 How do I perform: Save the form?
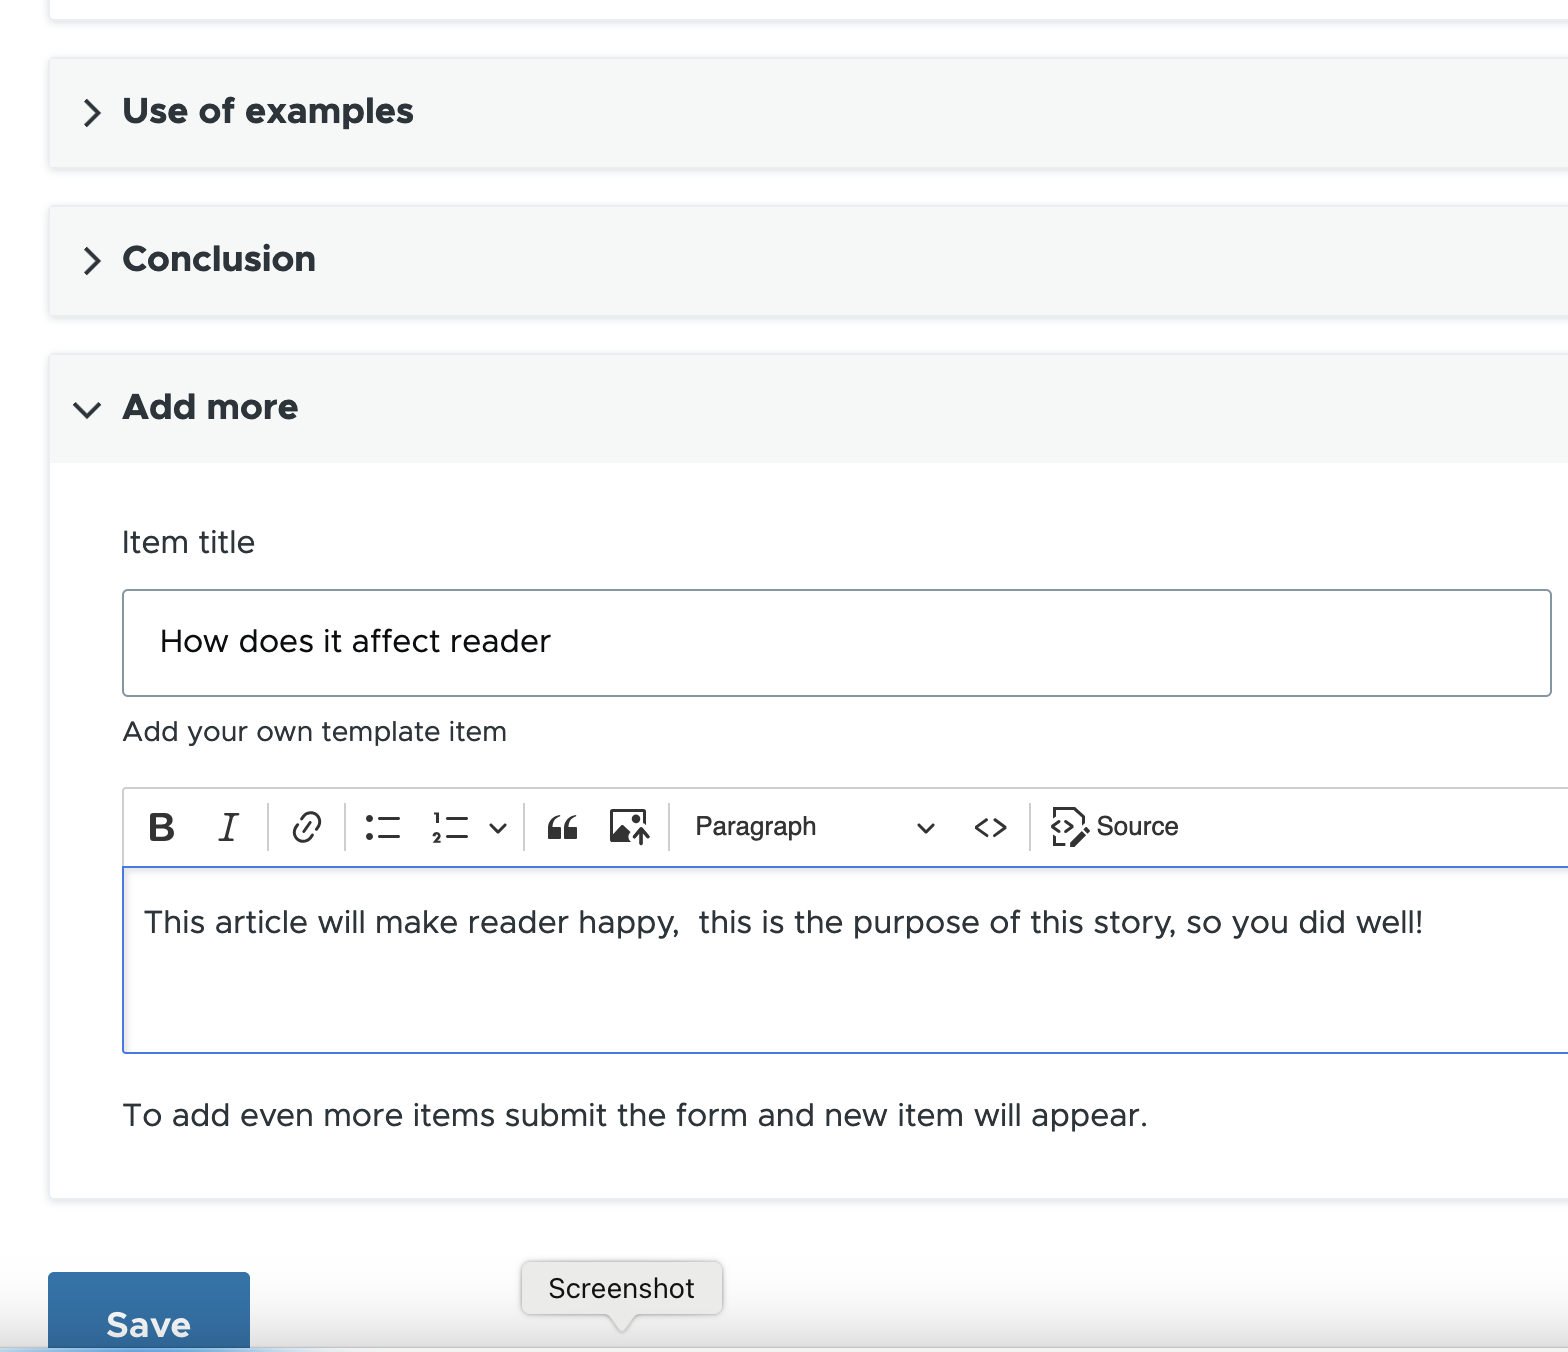[149, 1312]
